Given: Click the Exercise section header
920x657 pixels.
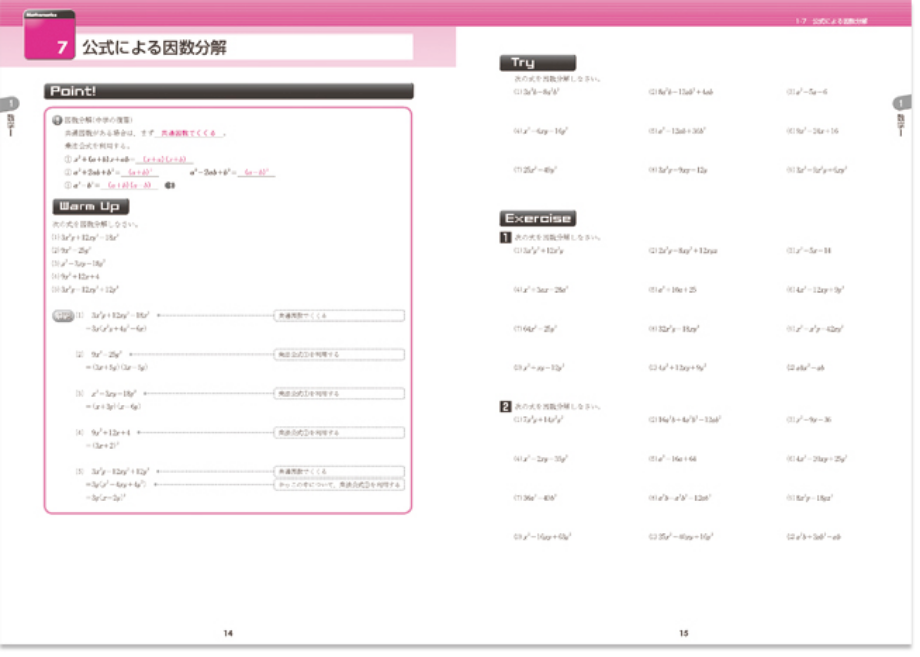Looking at the screenshot, I should point(538,218).
